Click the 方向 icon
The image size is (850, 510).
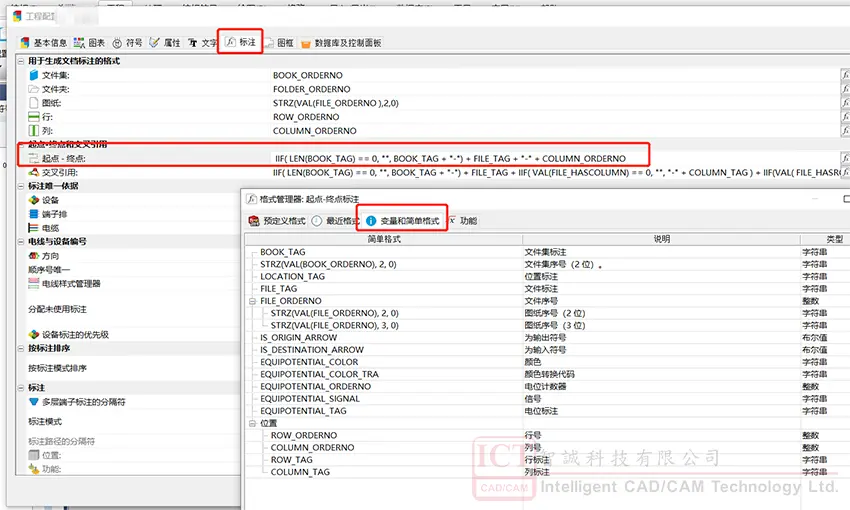click(x=34, y=256)
